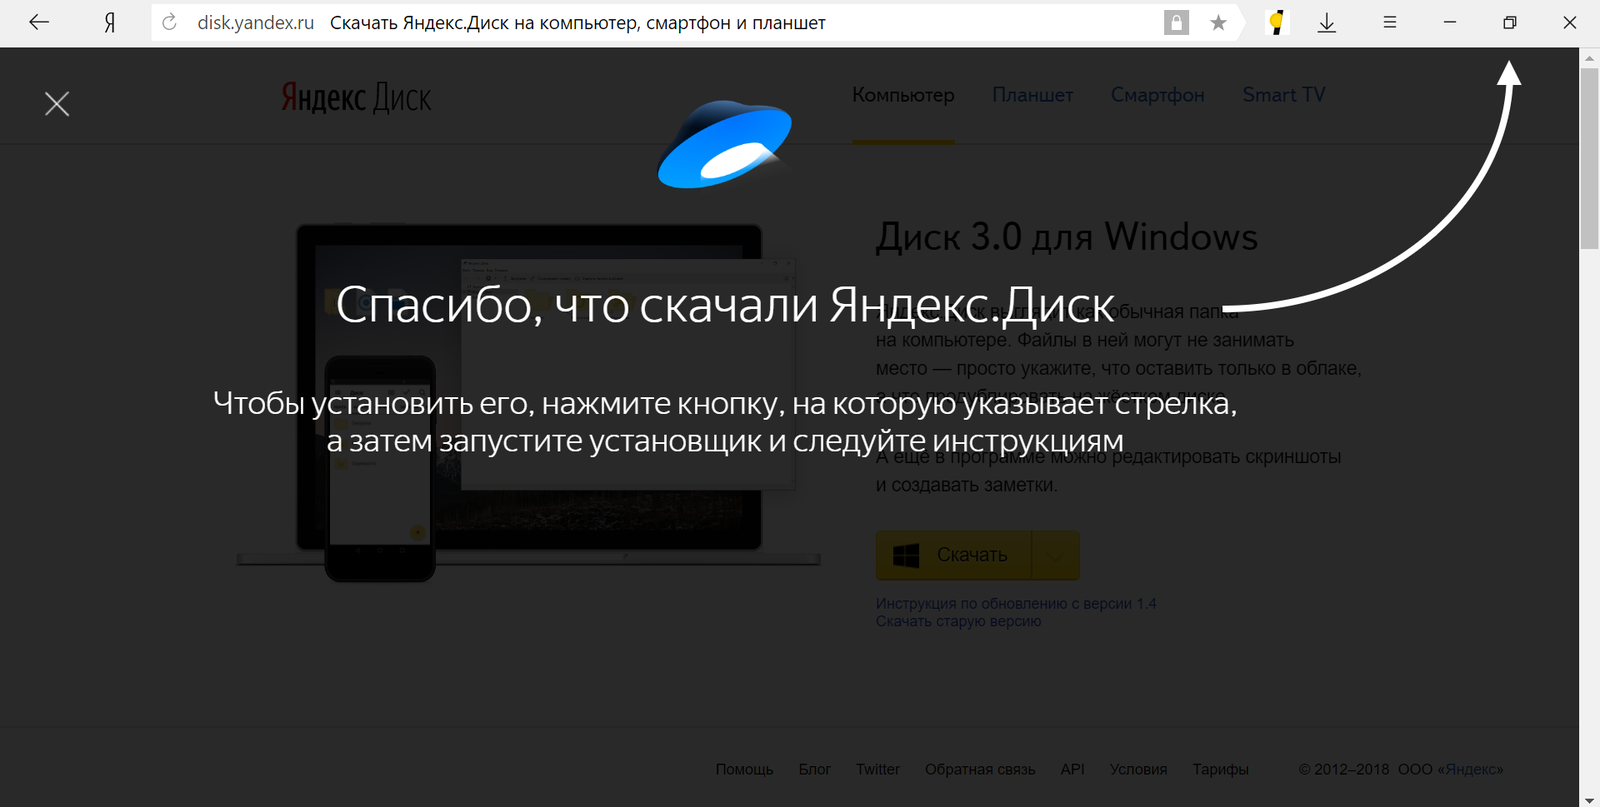Click the scrollbar up arrow

click(1589, 58)
